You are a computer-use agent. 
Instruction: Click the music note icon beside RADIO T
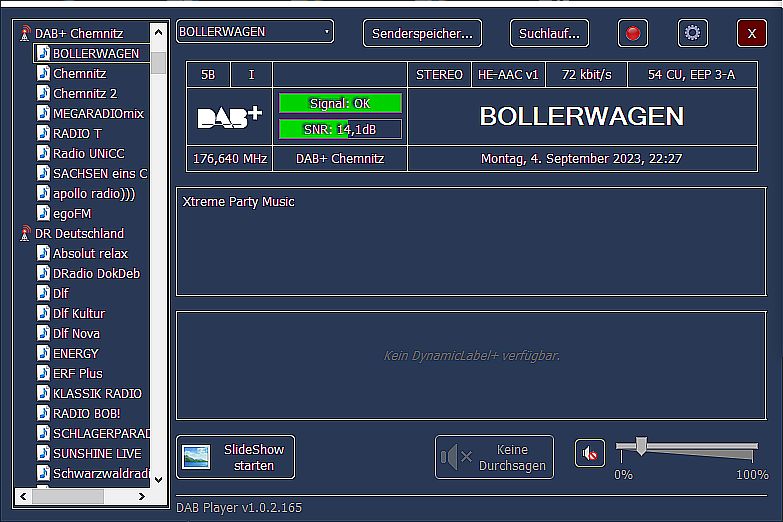(x=43, y=133)
